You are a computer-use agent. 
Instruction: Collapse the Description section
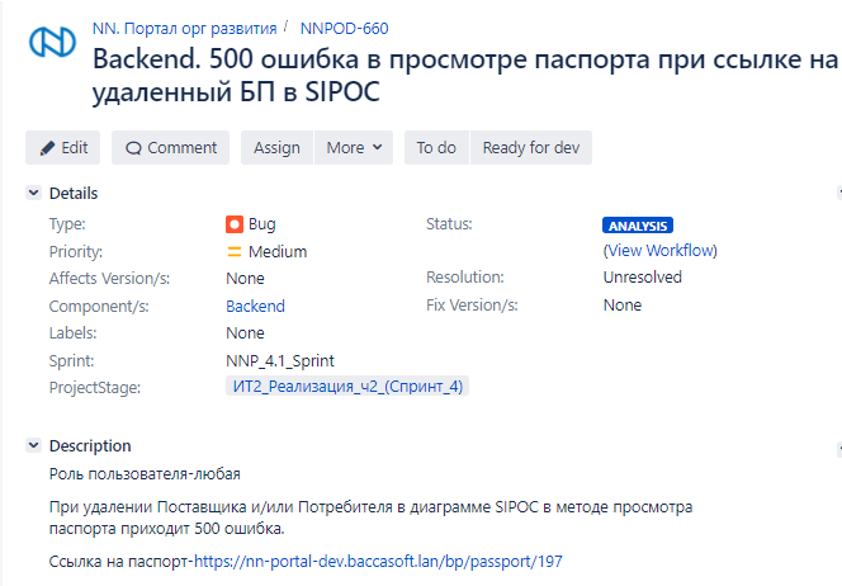pos(33,446)
